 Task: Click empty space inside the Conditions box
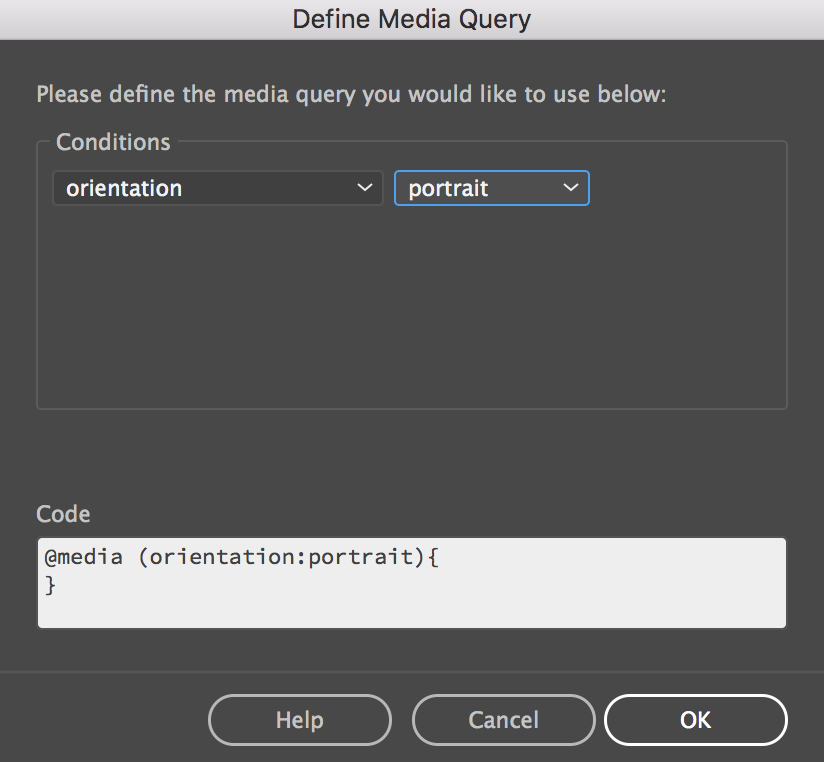[410, 310]
